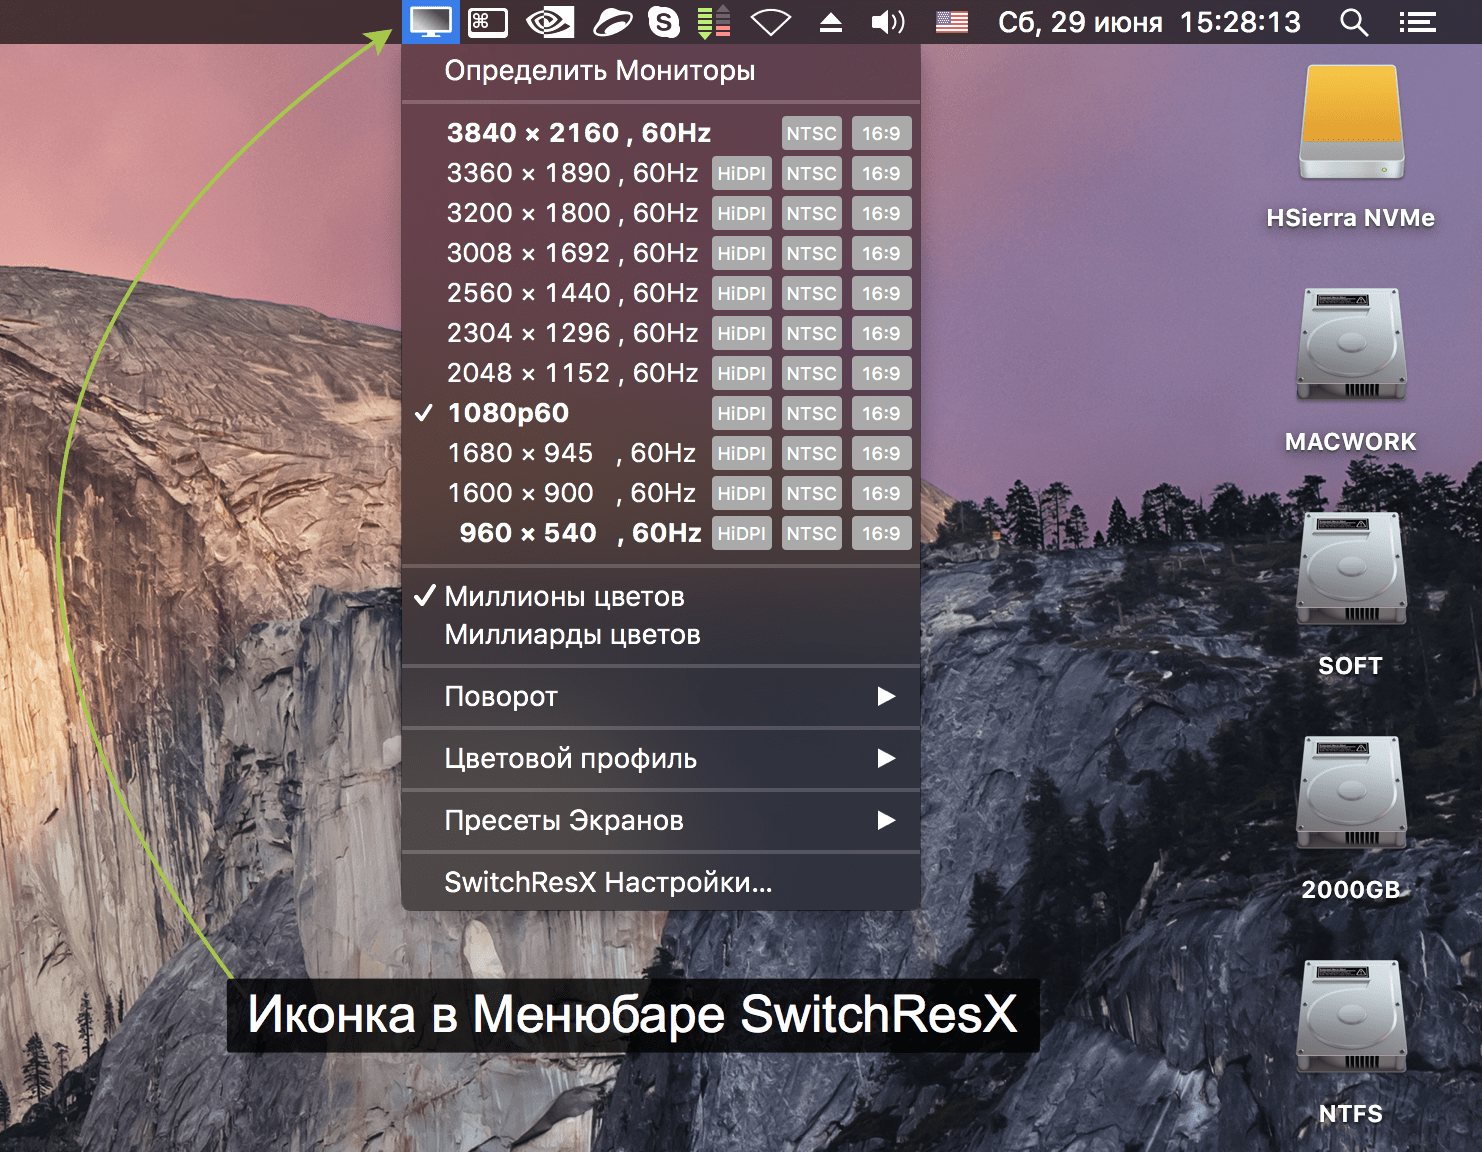Select 2304 × 1296, 60Hz resolution
Viewport: 1482px width, 1152px height.
[x=660, y=333]
